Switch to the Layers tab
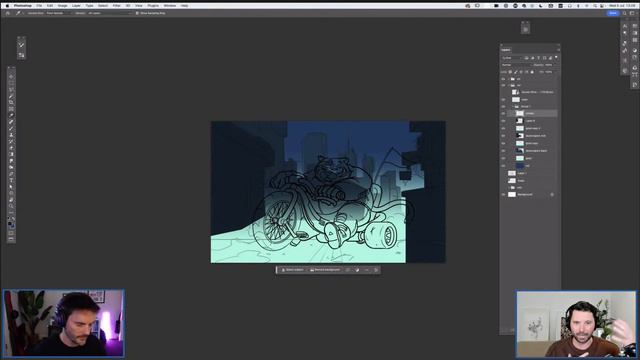This screenshot has height=360, width=640. click(506, 50)
